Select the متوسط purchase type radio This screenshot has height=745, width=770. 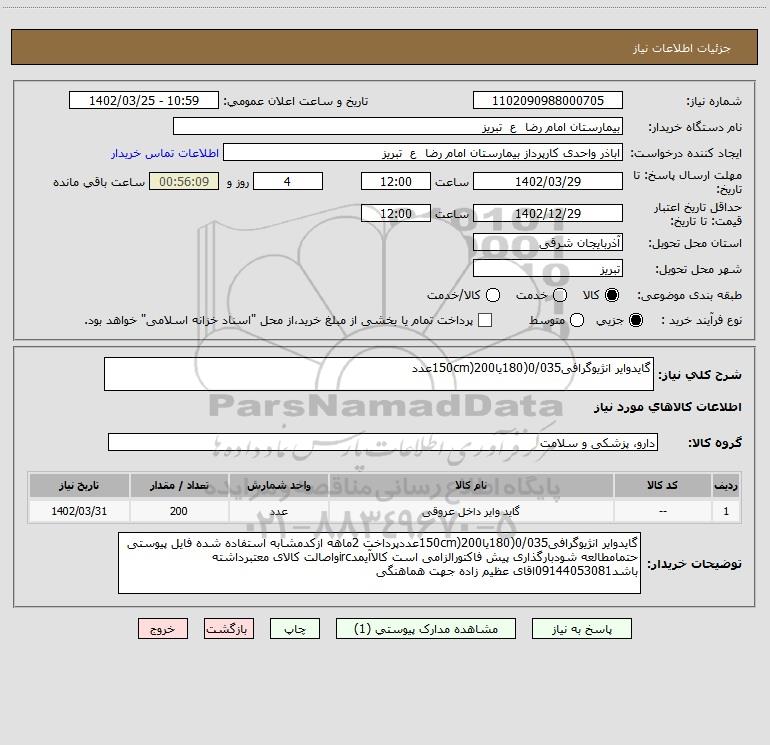pos(577,320)
